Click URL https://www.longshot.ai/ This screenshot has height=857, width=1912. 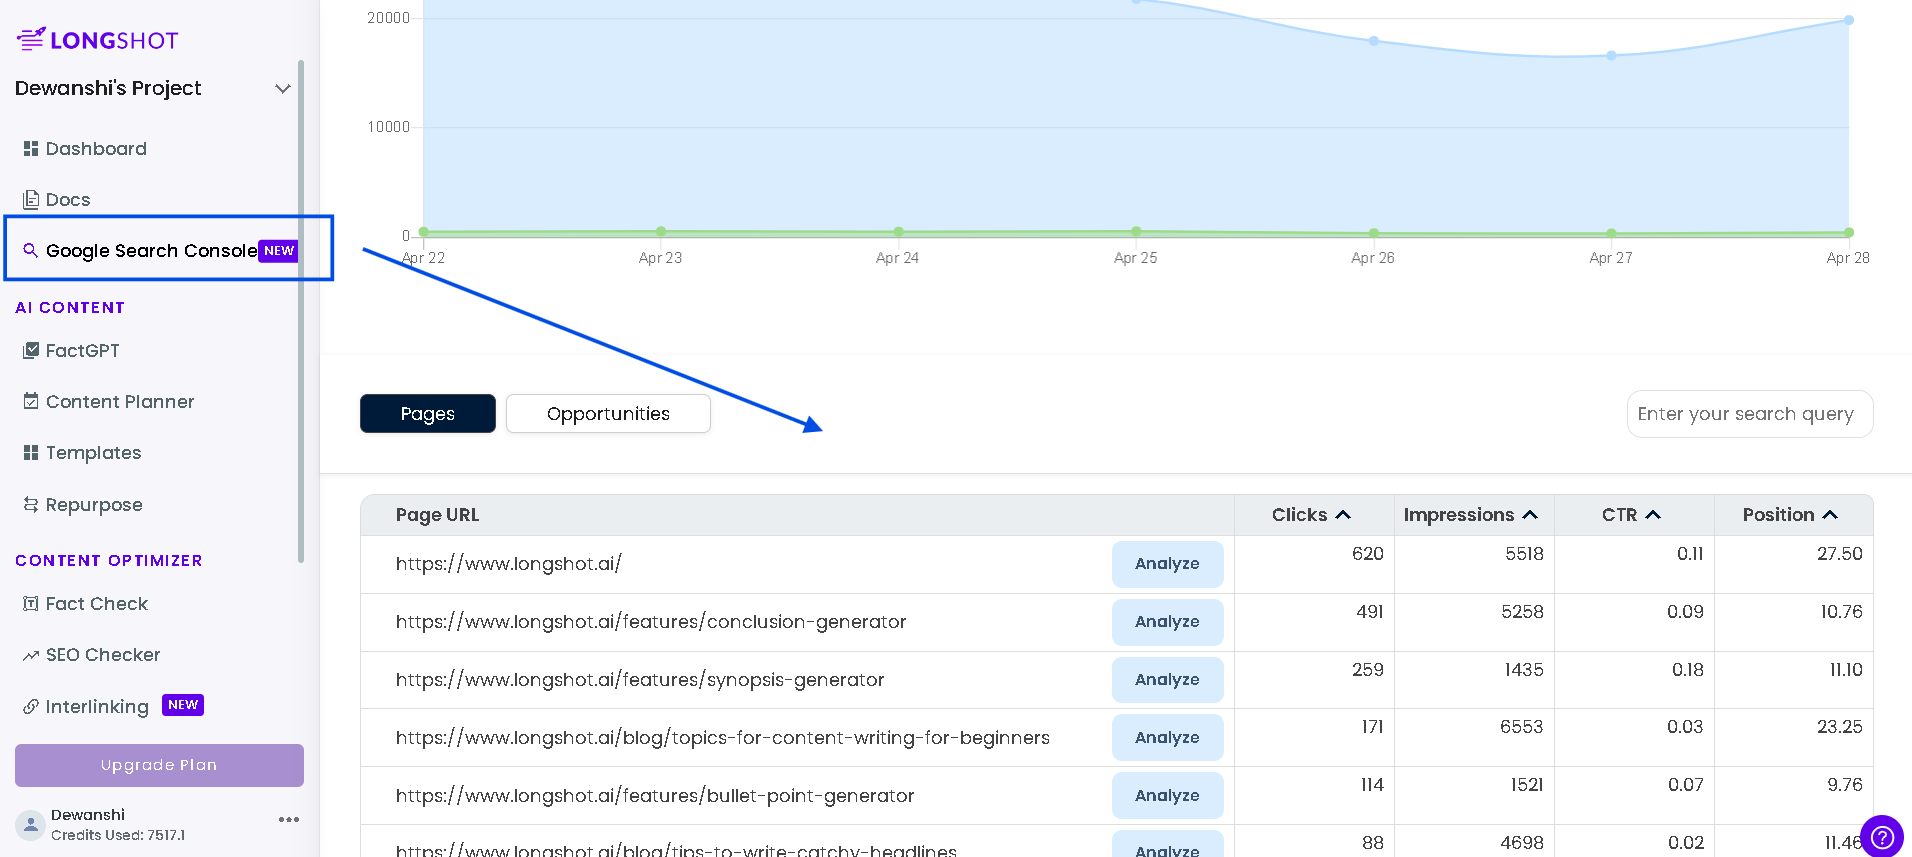pyautogui.click(x=508, y=564)
